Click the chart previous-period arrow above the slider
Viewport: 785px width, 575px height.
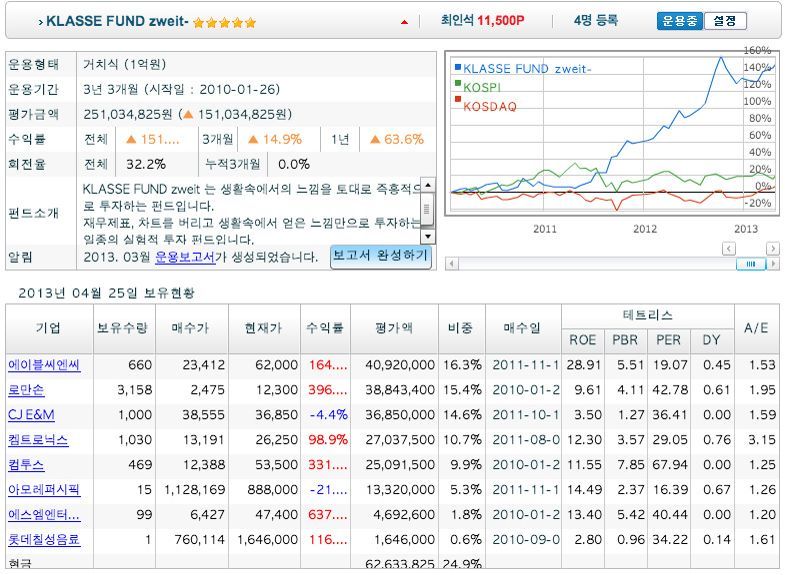click(x=729, y=248)
